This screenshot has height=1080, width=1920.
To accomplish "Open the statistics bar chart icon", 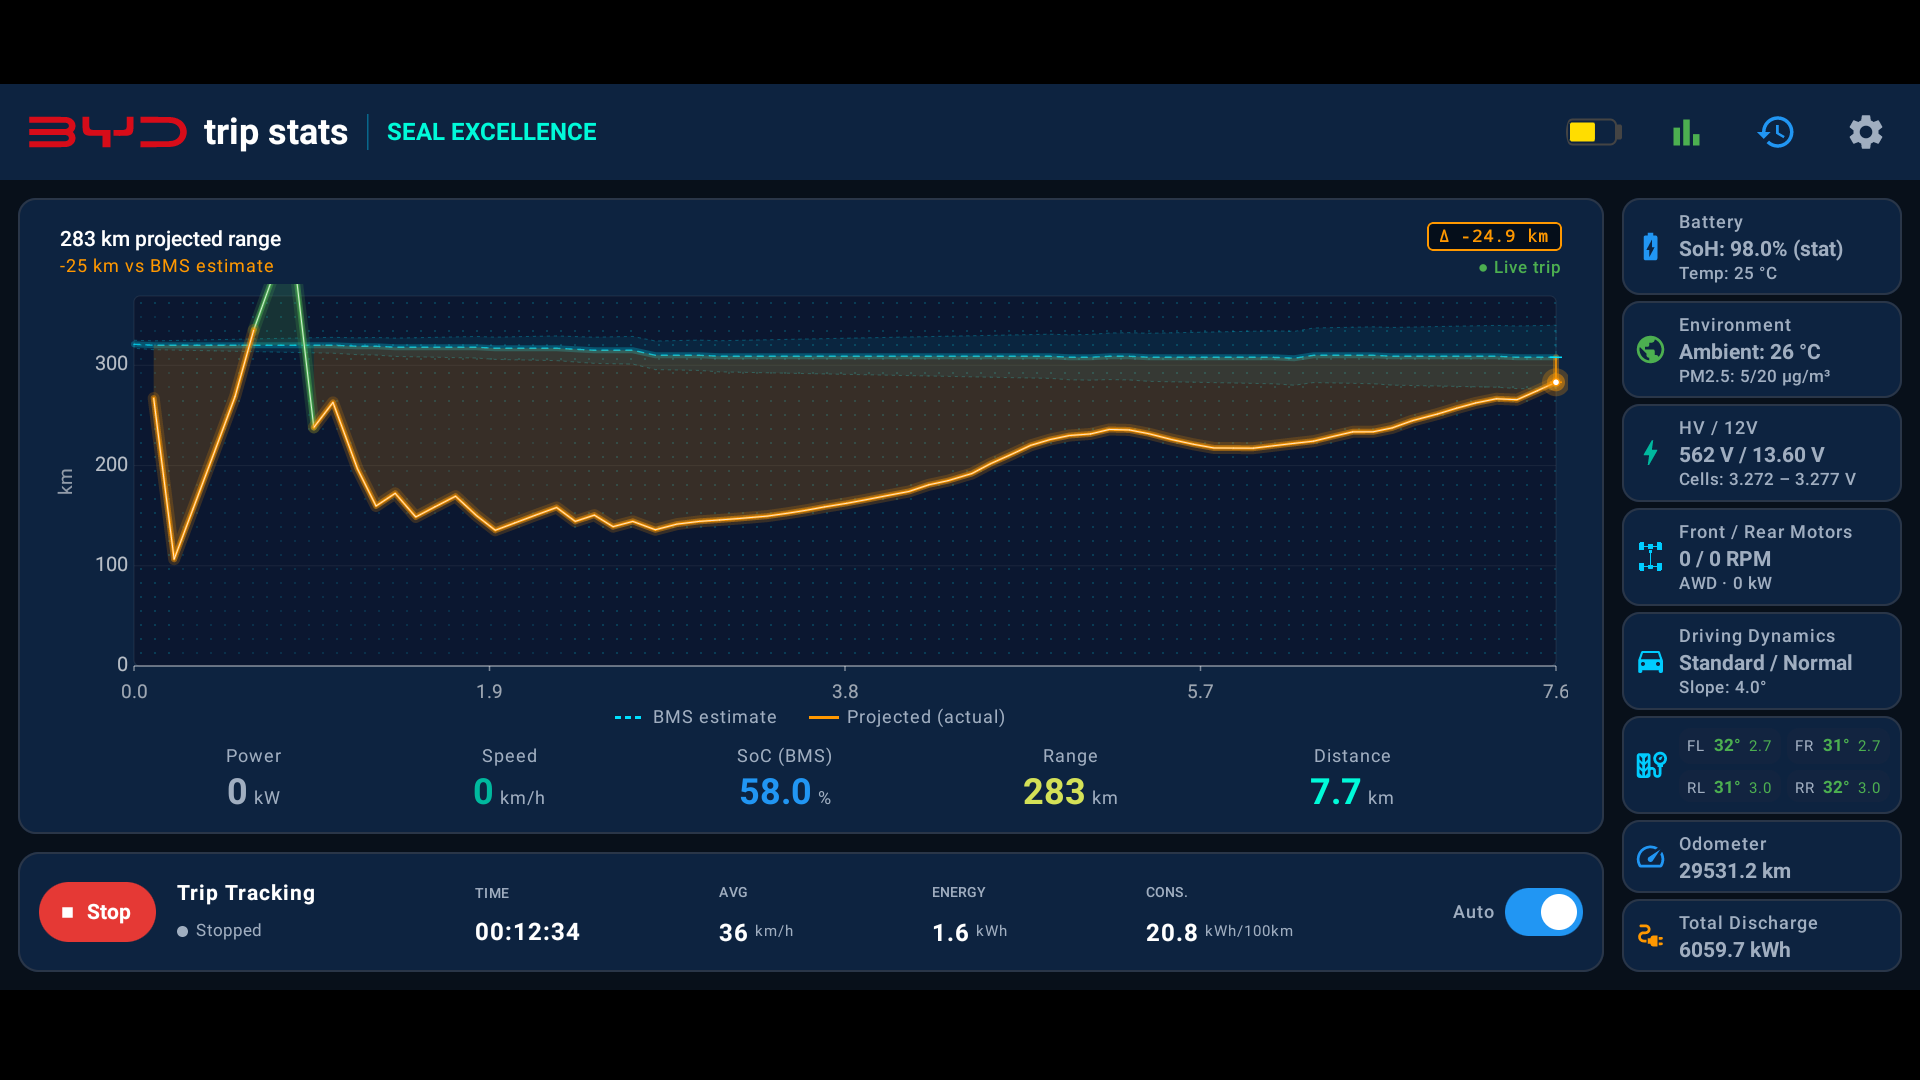I will click(x=1686, y=132).
